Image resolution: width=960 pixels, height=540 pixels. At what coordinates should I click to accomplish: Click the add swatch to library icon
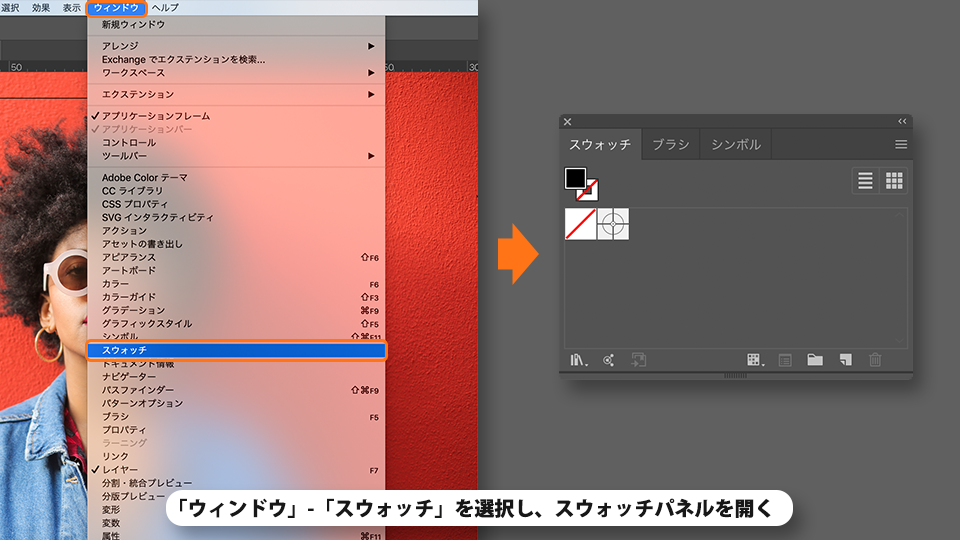639,360
